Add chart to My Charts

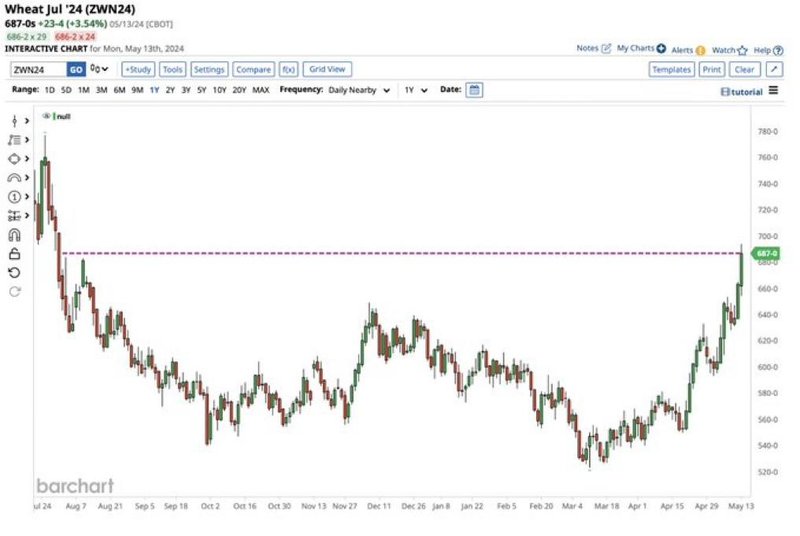coord(661,48)
